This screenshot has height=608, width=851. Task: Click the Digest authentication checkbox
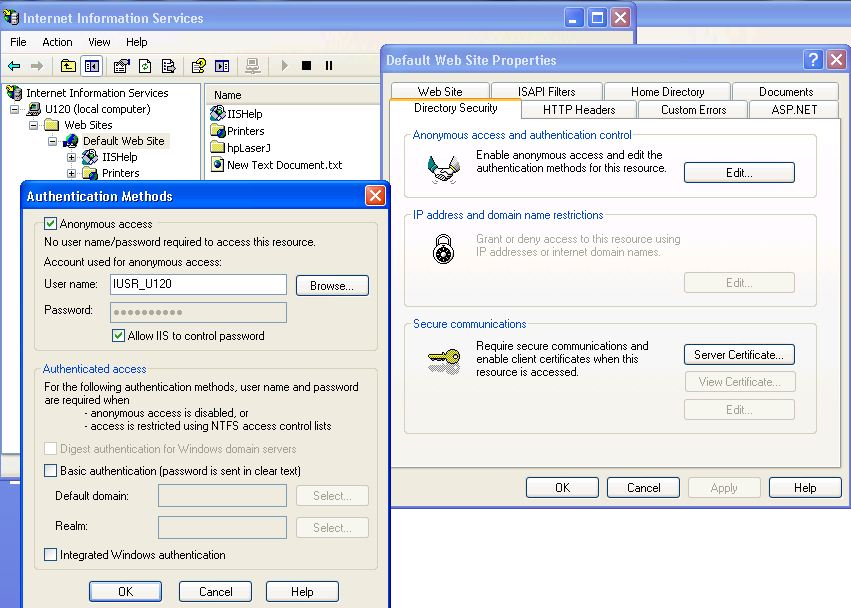pos(50,448)
